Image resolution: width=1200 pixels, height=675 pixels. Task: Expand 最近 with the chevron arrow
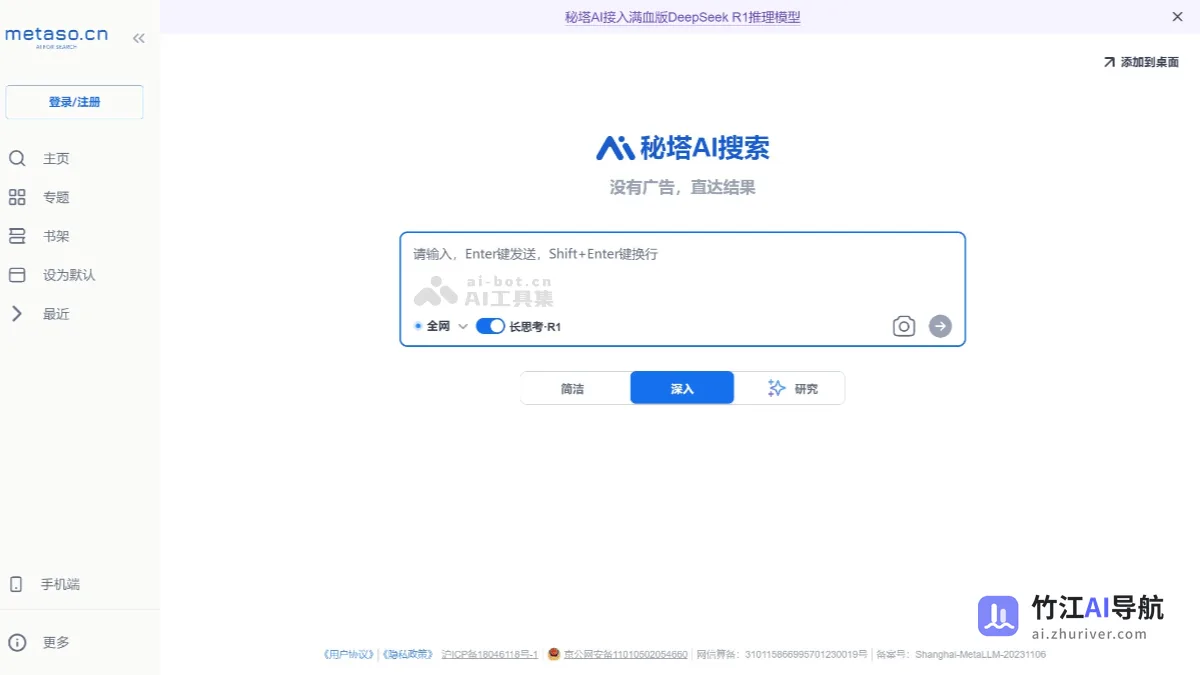point(16,314)
